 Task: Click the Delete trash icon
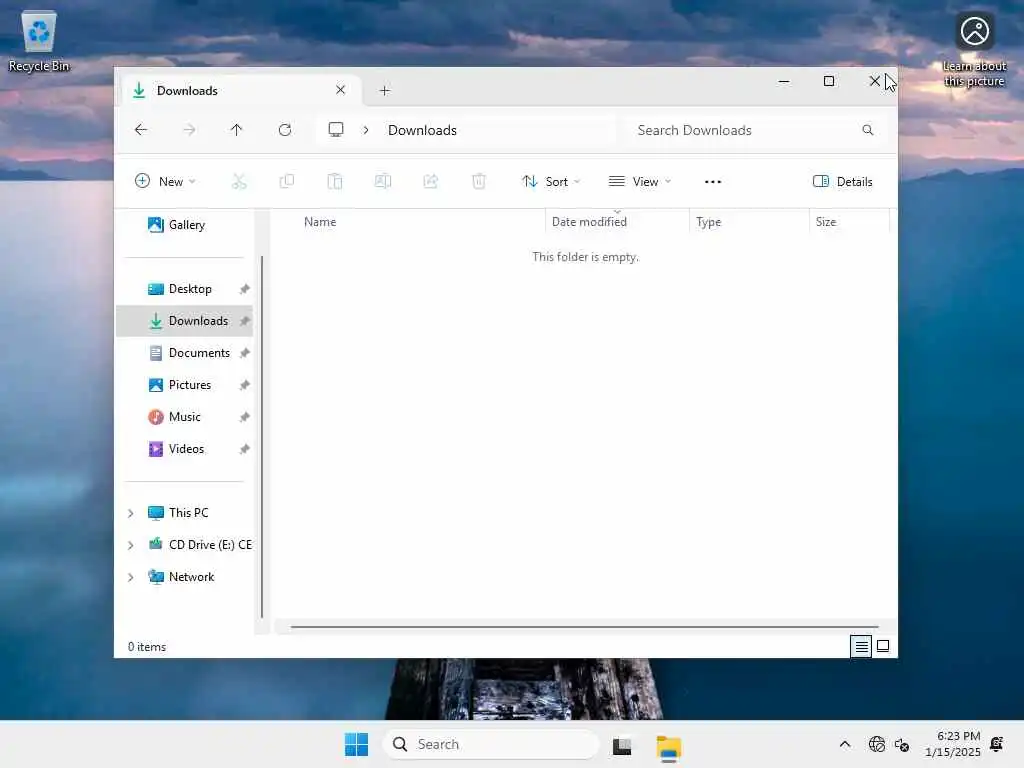[x=479, y=182]
